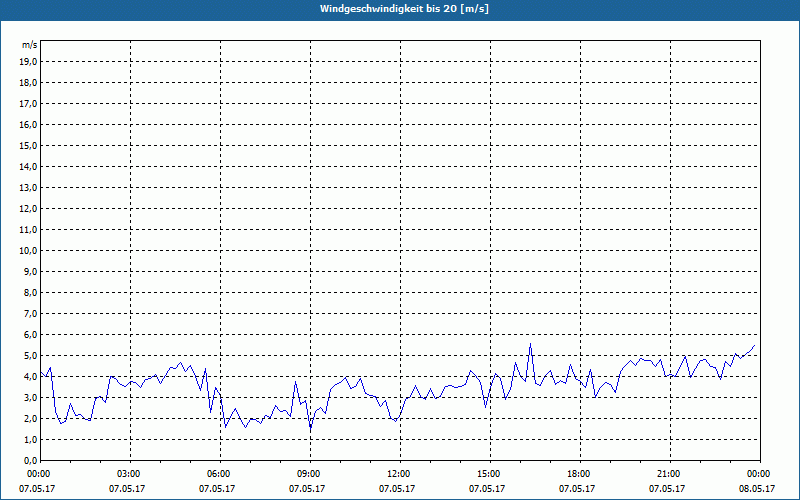Select the 12,0 y-axis label
The height and width of the screenshot is (500, 800).
28,208
